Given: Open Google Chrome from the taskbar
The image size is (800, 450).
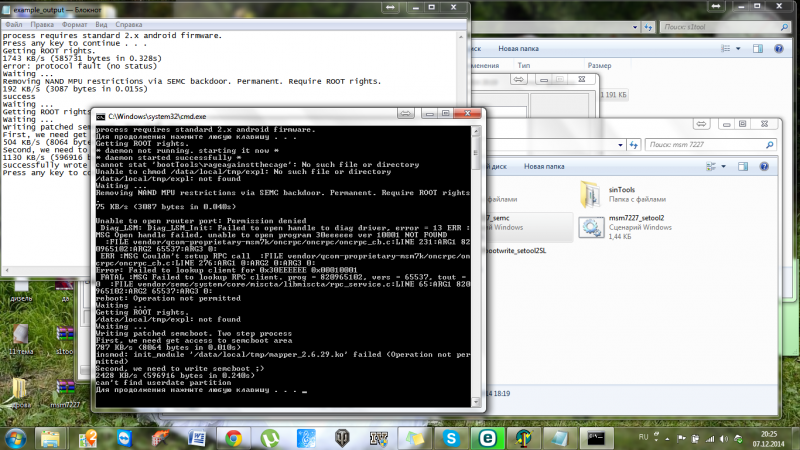Looking at the screenshot, I should pos(233,437).
